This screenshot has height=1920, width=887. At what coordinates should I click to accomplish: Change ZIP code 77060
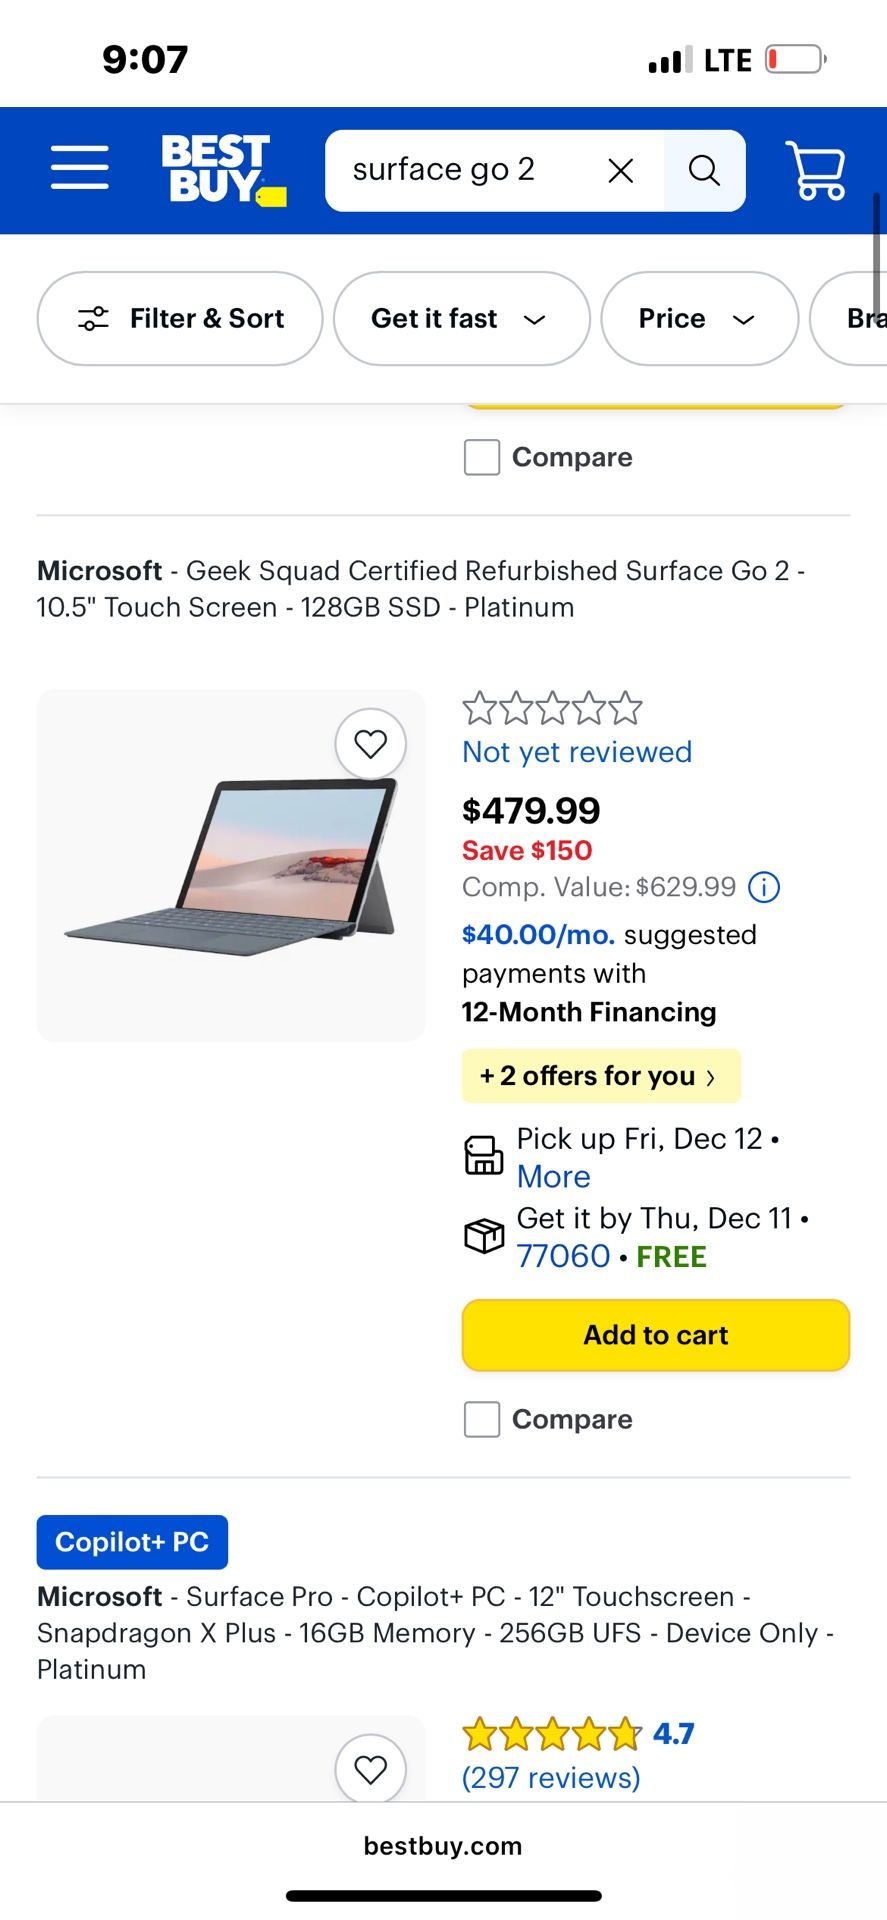point(563,1256)
